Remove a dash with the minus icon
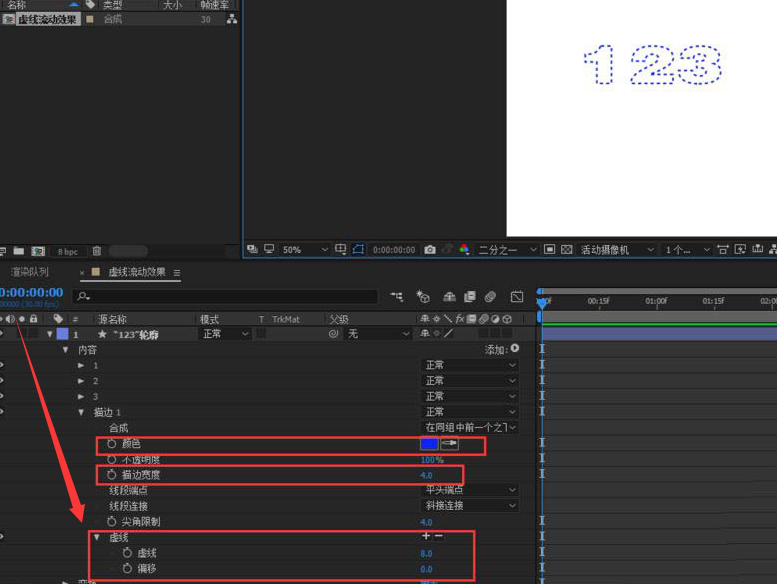The image size is (777, 584). [438, 537]
